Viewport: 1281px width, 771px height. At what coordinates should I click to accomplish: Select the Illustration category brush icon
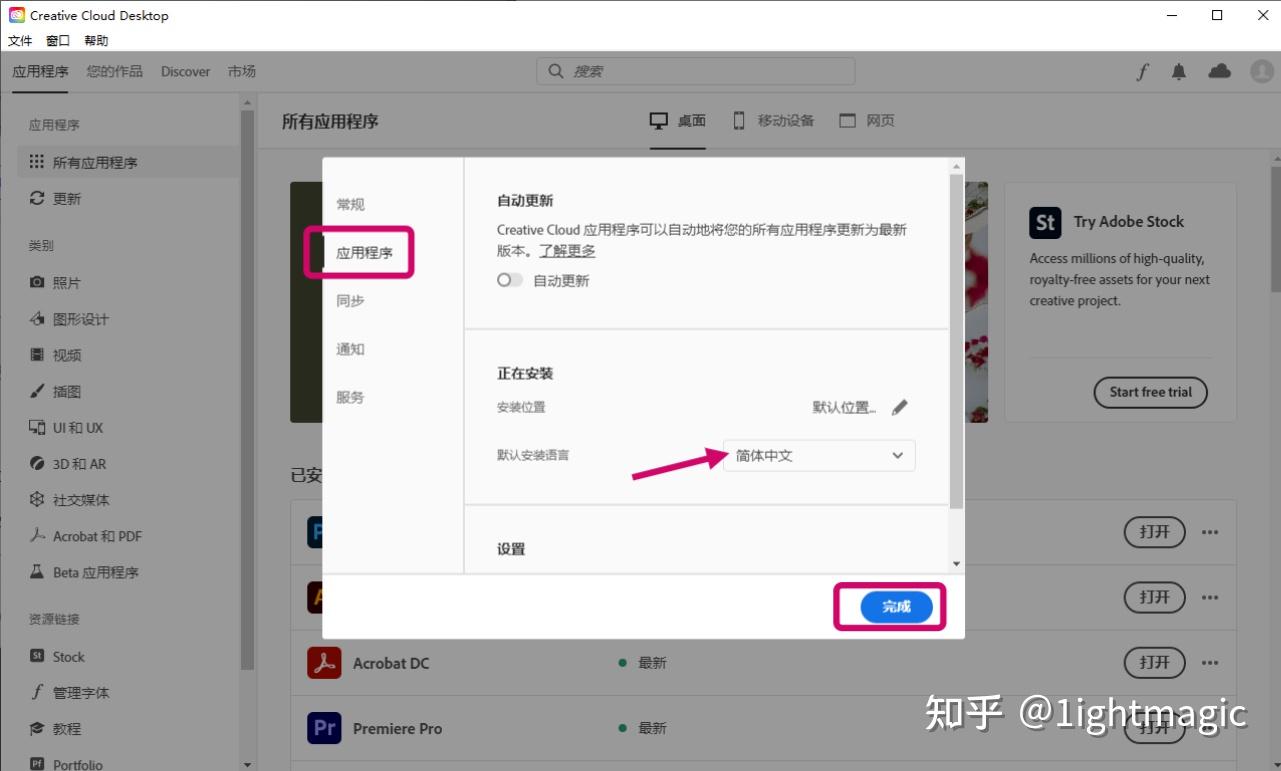click(x=37, y=391)
